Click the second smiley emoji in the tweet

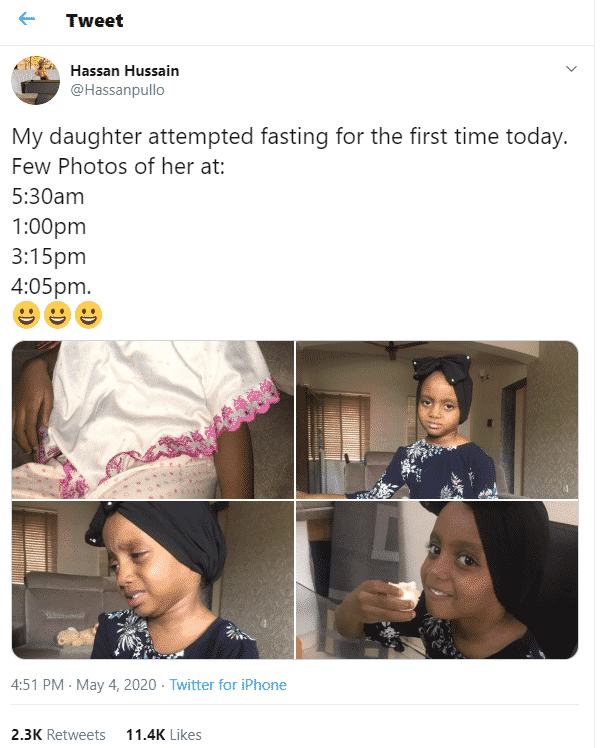point(57,315)
